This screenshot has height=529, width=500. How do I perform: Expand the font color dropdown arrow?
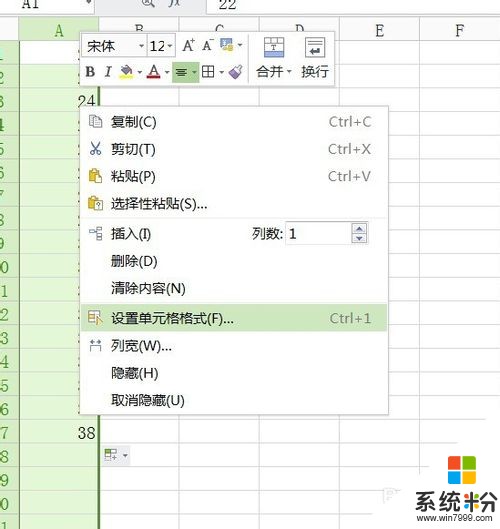(167, 72)
